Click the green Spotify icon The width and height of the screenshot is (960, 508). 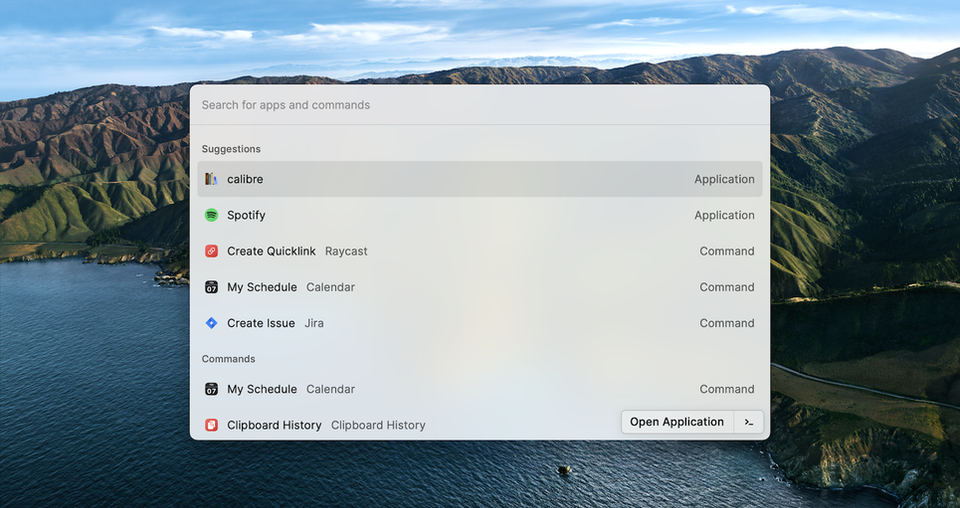pyautogui.click(x=211, y=215)
